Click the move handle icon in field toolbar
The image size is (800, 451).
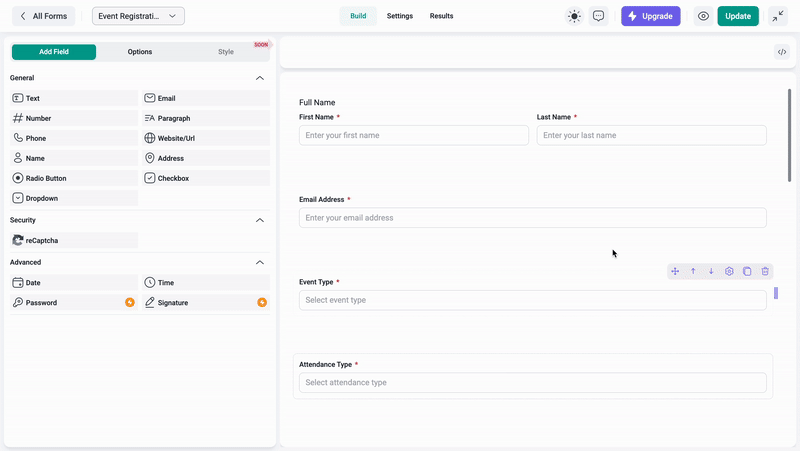[675, 271]
